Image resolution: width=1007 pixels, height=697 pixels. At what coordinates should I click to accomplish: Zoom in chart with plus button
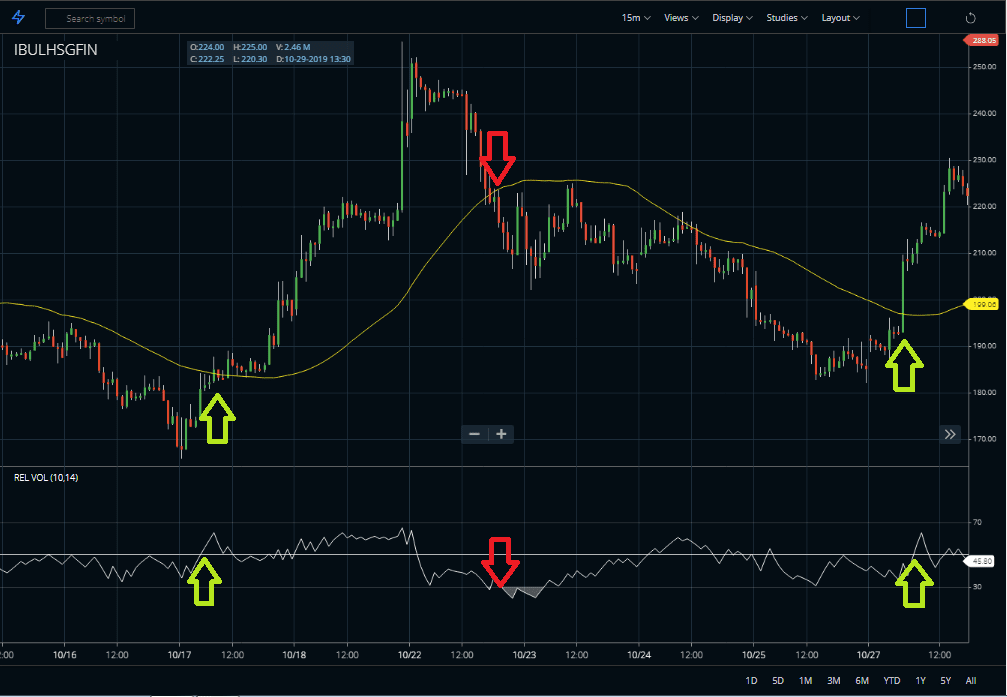(502, 434)
